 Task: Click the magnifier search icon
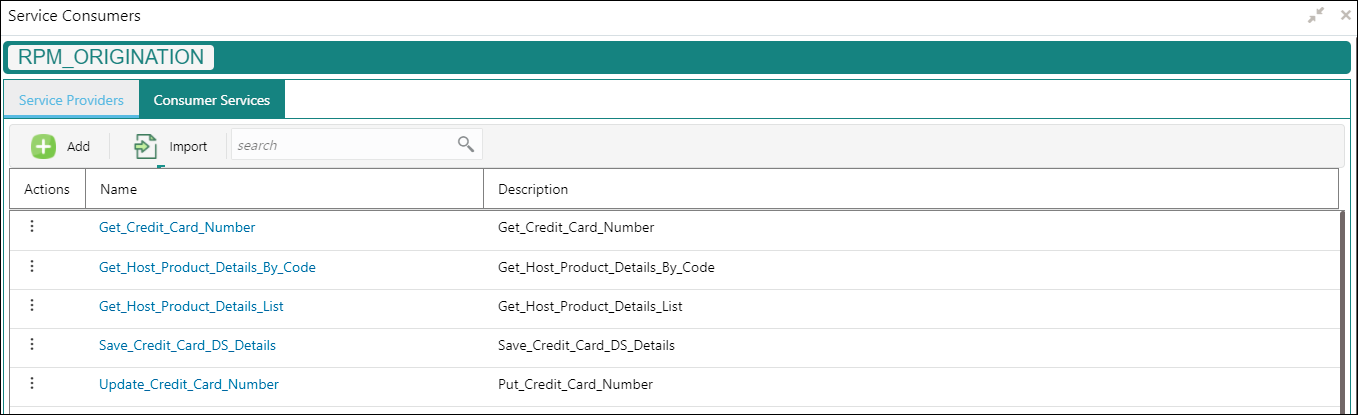point(465,144)
